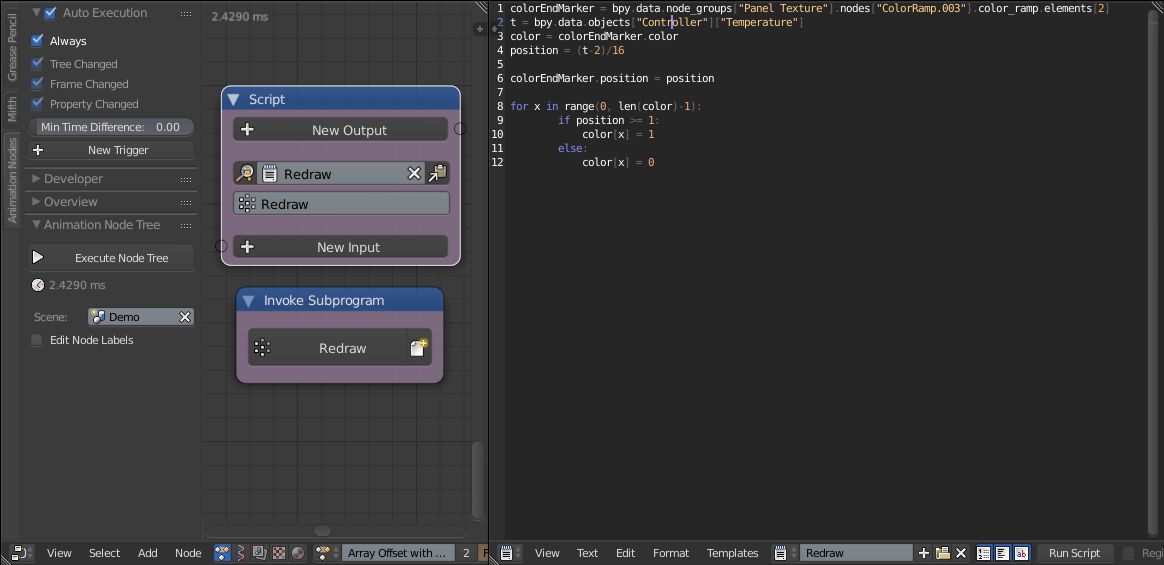Toggle word wrap in text editor

click(x=1002, y=552)
